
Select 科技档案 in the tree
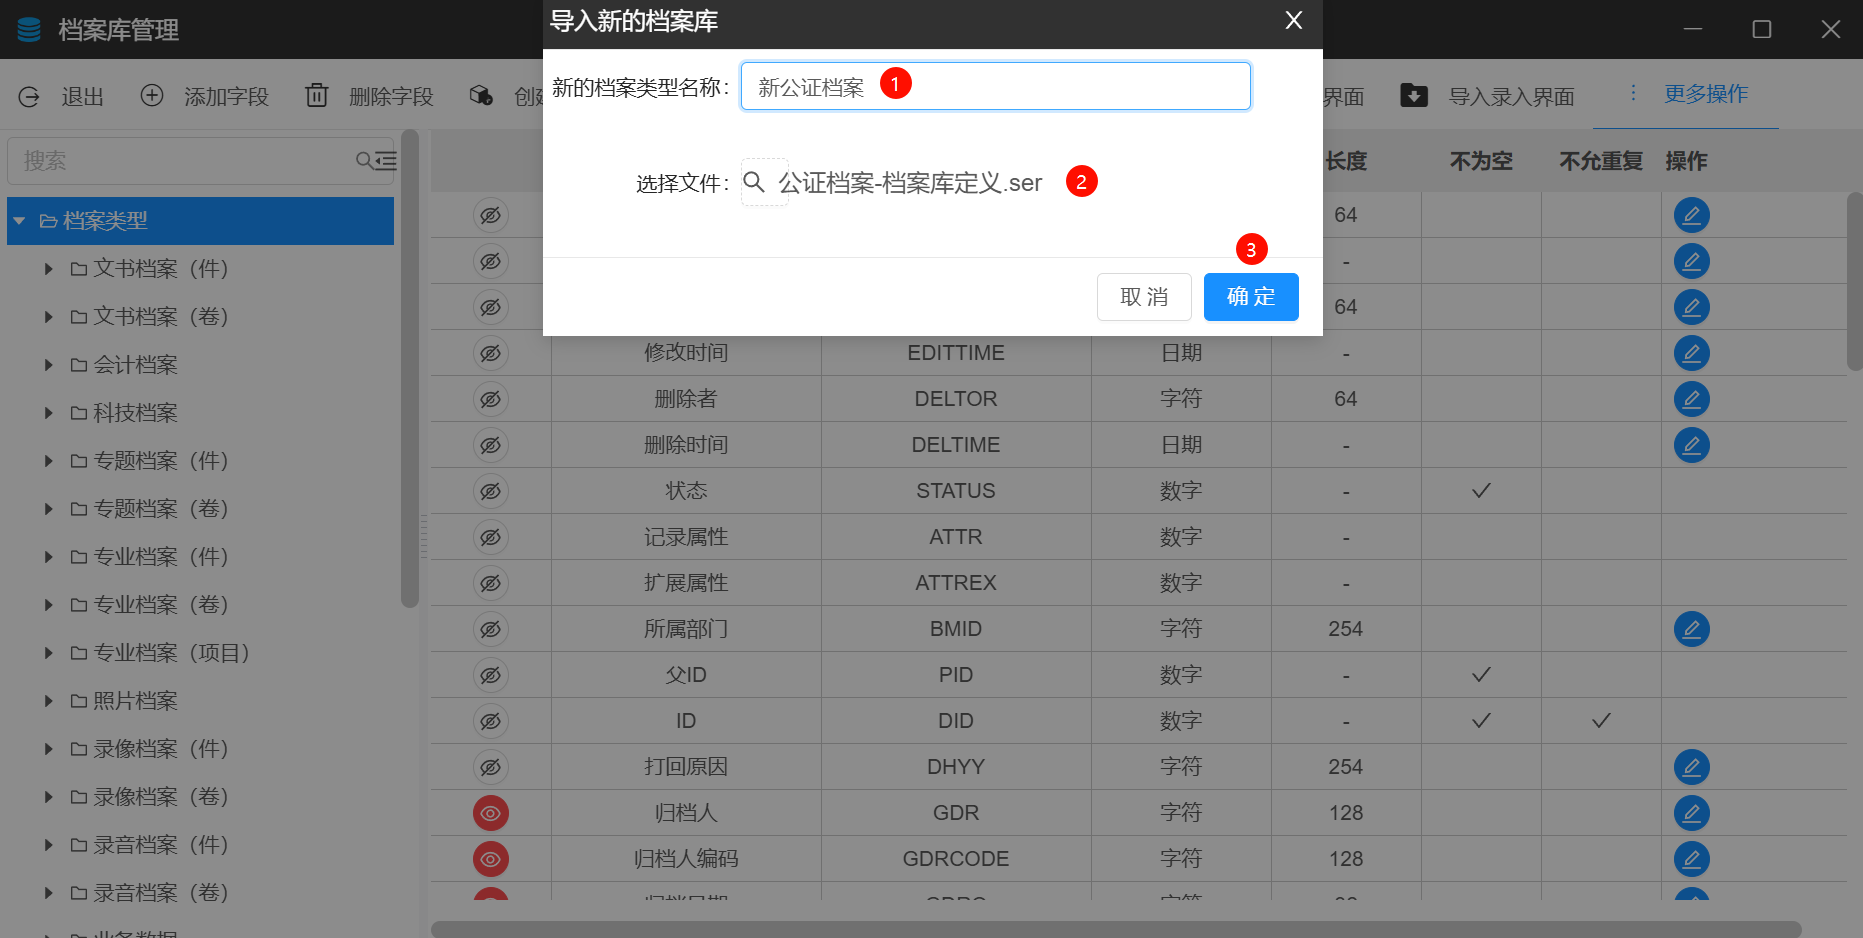(135, 413)
